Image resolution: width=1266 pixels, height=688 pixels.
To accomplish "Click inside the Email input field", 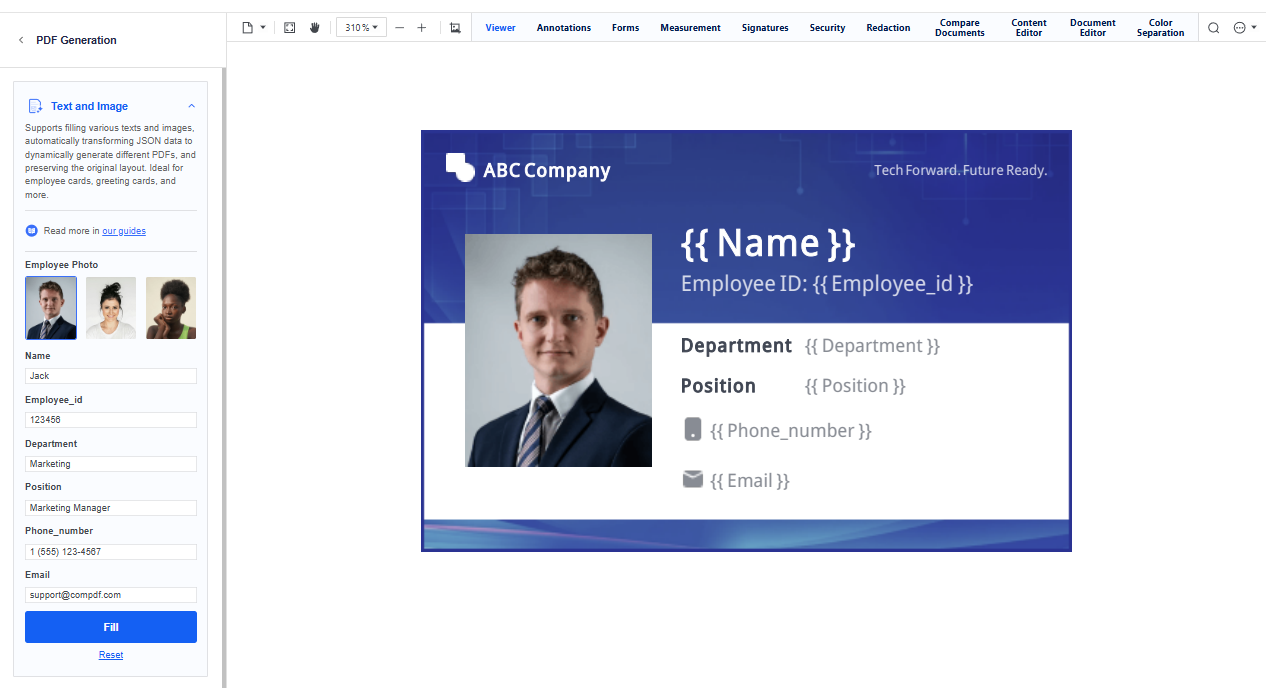I will point(110,595).
